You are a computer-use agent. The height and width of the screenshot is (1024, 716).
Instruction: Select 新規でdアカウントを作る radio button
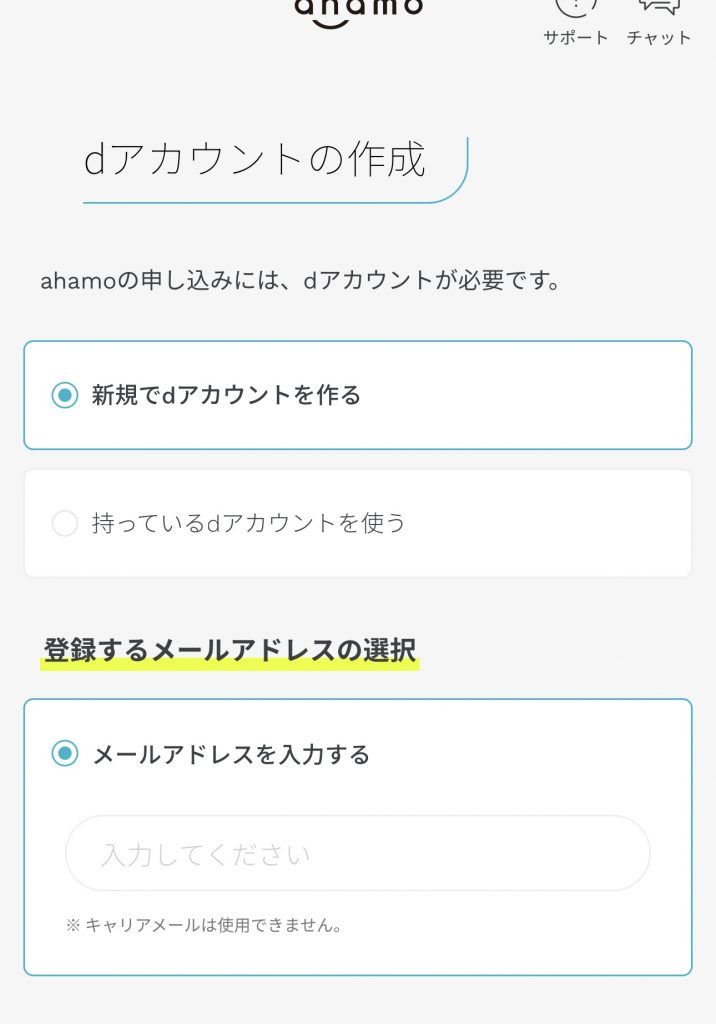coord(66,395)
